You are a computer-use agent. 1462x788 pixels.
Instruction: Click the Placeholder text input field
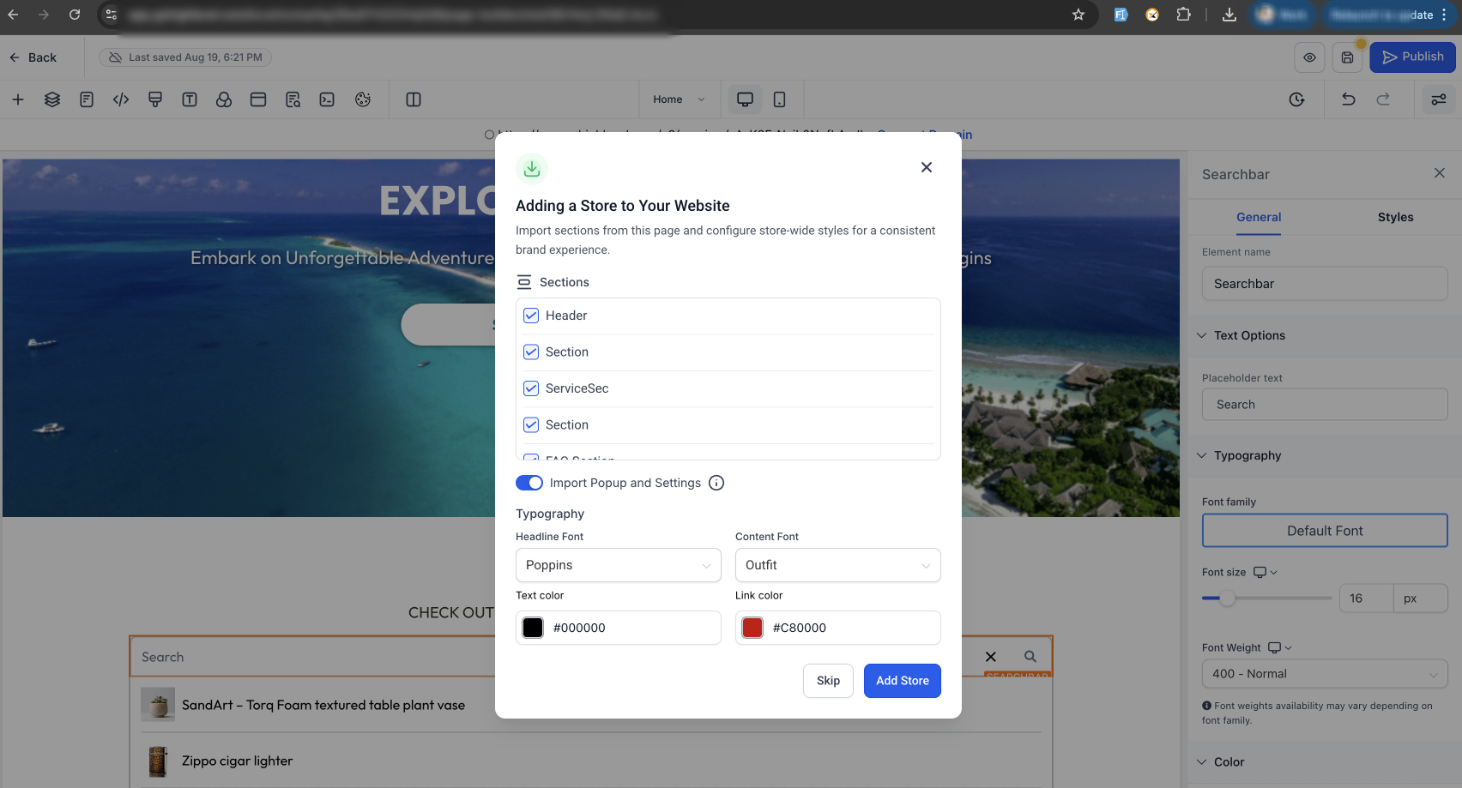1325,405
